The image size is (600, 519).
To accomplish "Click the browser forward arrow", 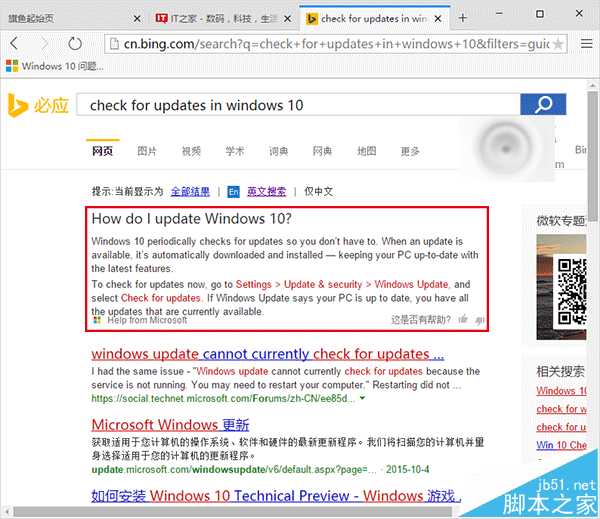I will [x=44, y=44].
